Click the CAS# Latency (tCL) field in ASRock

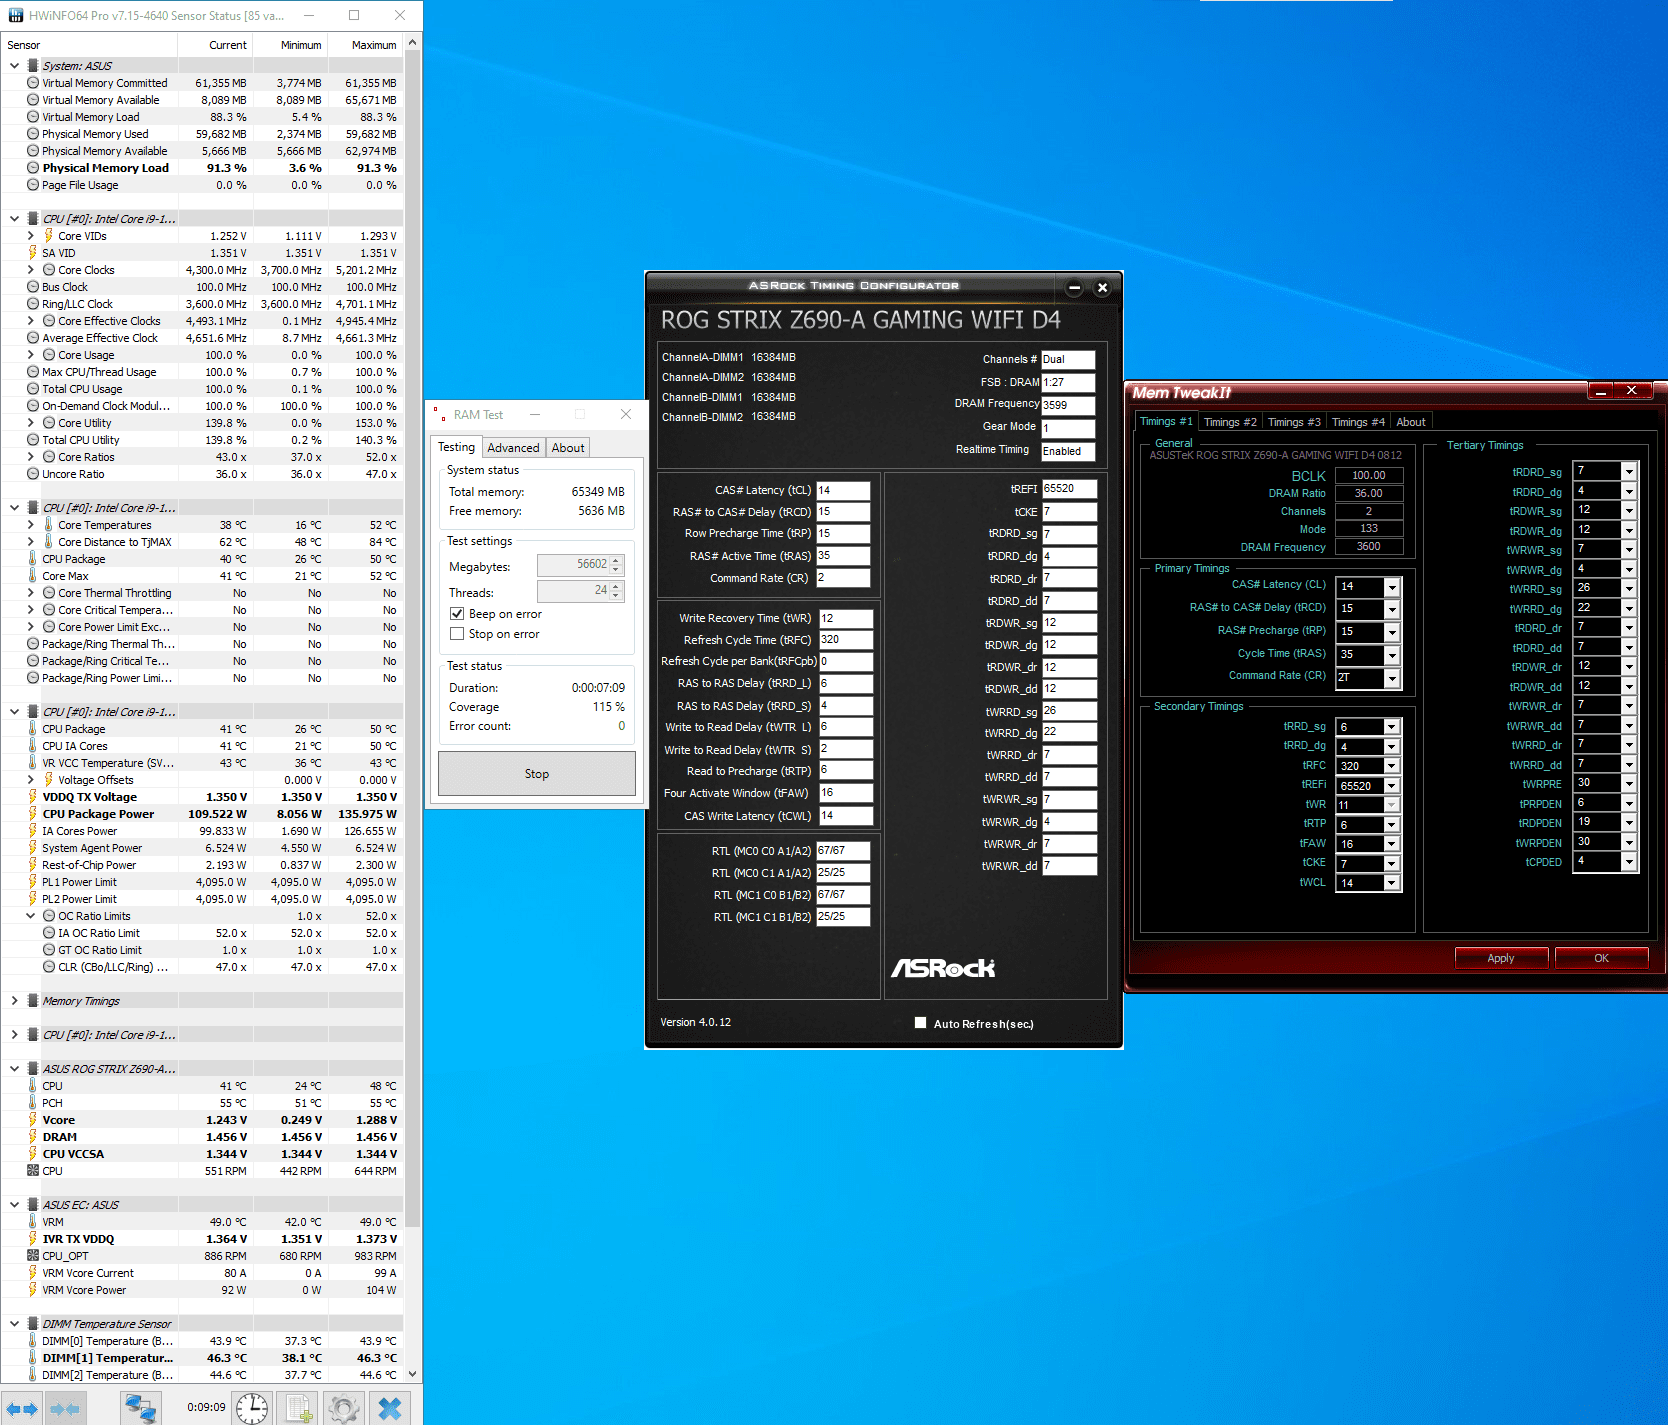(843, 491)
